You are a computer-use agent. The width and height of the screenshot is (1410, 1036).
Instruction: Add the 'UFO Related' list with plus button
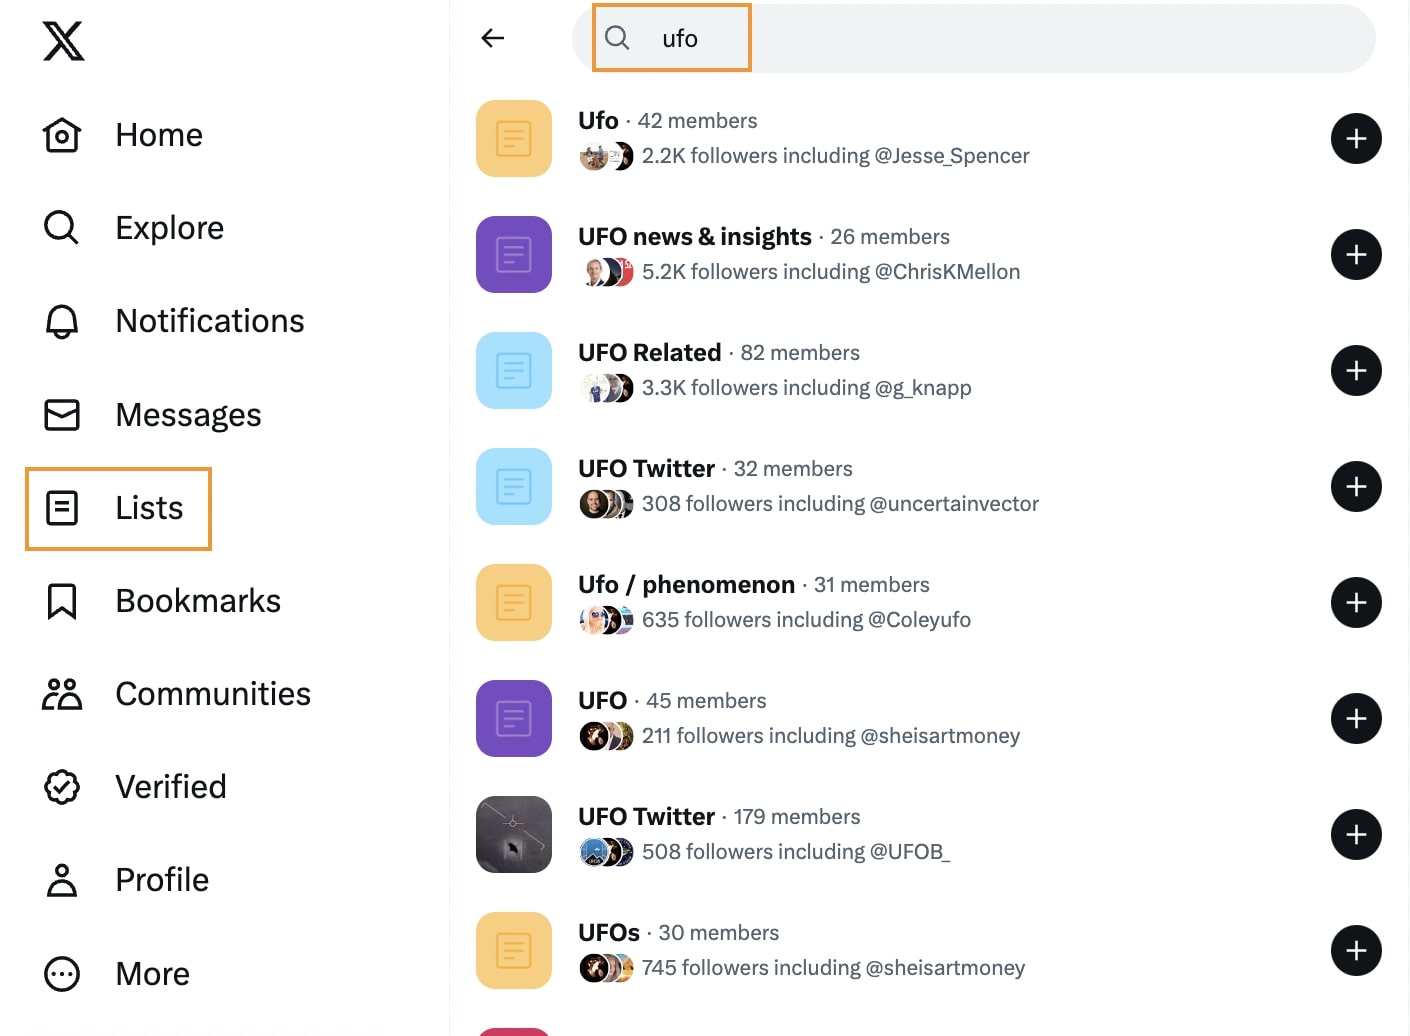[x=1355, y=371]
